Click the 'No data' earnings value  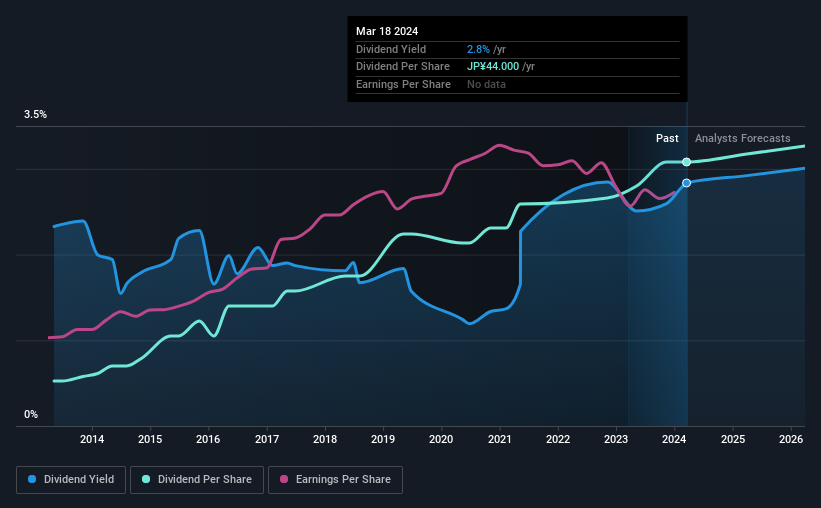tap(486, 84)
